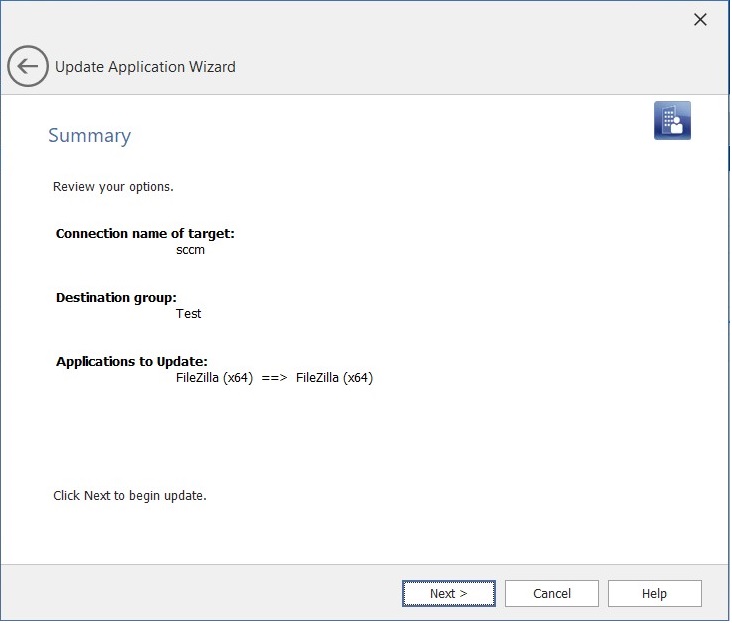
Task: Click the footer bar left of the Next button
Action: 200,593
